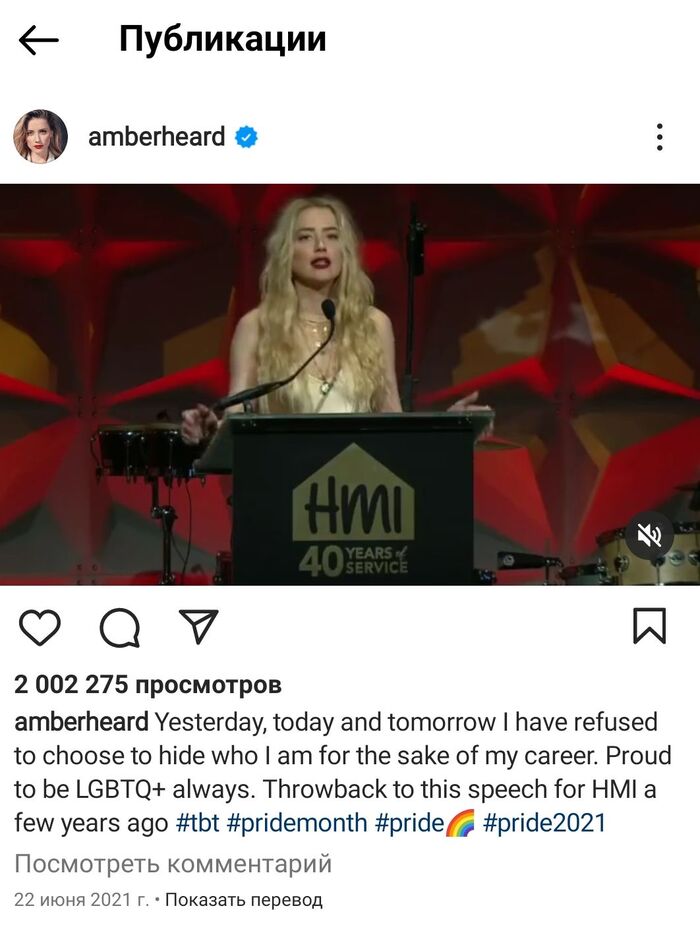
Task: Click Посмотреть комментарий to view comments
Action: point(173,864)
